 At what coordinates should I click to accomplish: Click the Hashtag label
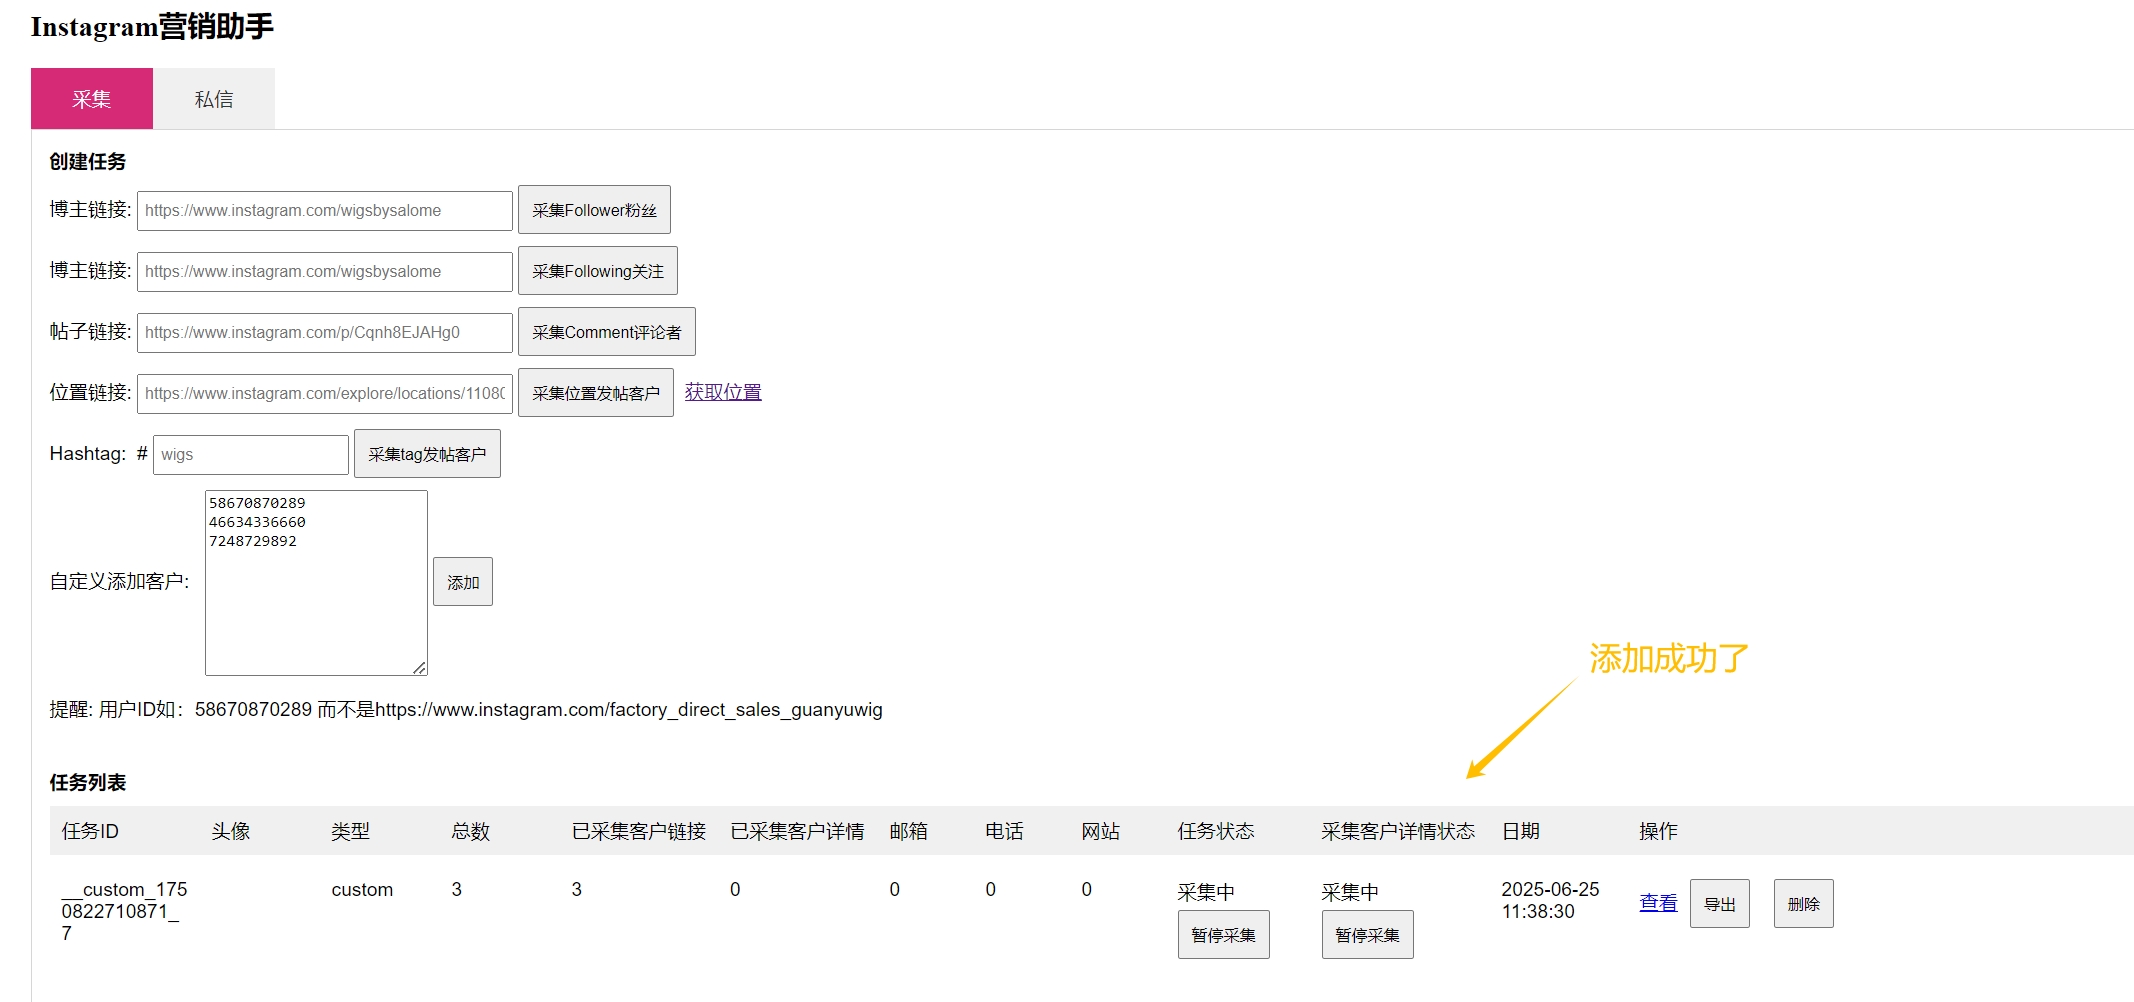point(88,454)
